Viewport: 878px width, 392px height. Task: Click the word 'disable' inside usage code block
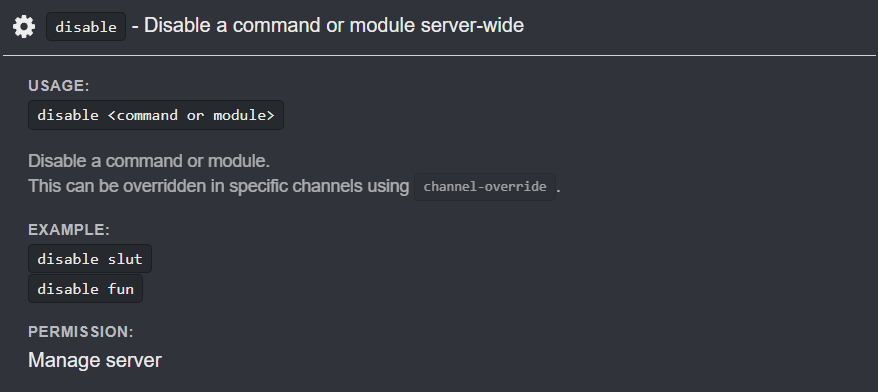pyautogui.click(x=68, y=115)
